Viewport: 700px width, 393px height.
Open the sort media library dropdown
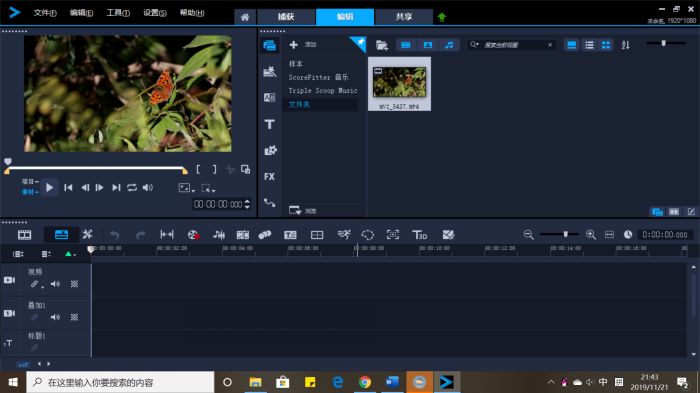[625, 45]
